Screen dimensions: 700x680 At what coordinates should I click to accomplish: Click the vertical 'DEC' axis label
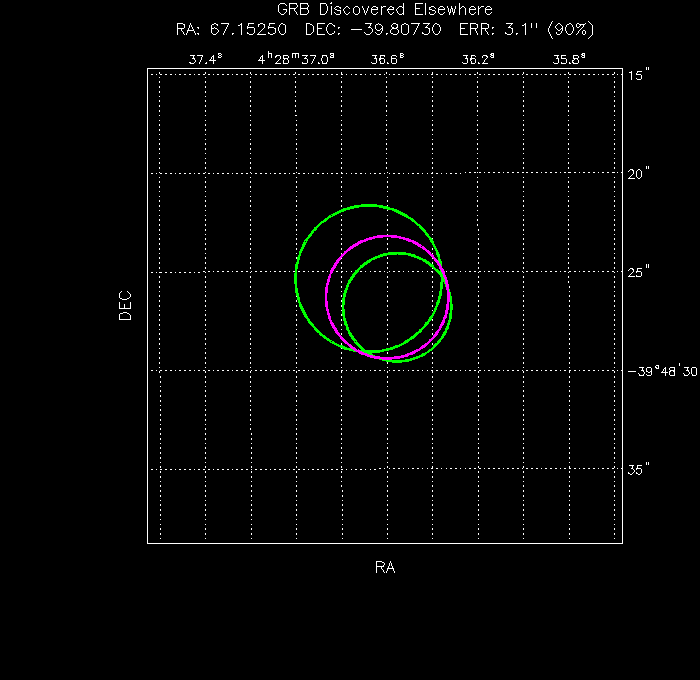coord(125,306)
